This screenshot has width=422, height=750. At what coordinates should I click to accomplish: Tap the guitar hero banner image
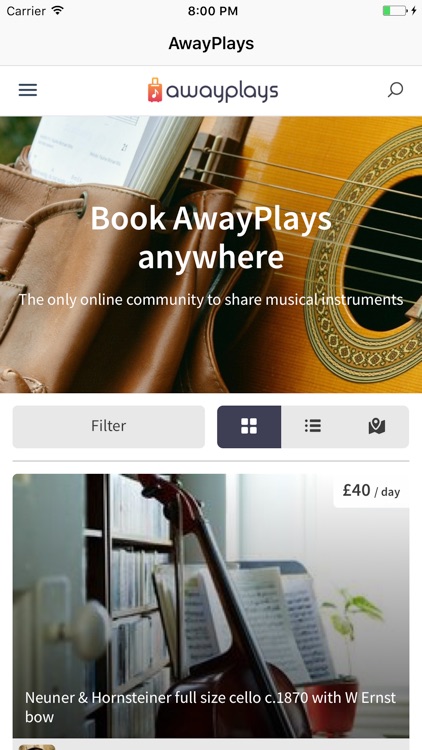211,255
